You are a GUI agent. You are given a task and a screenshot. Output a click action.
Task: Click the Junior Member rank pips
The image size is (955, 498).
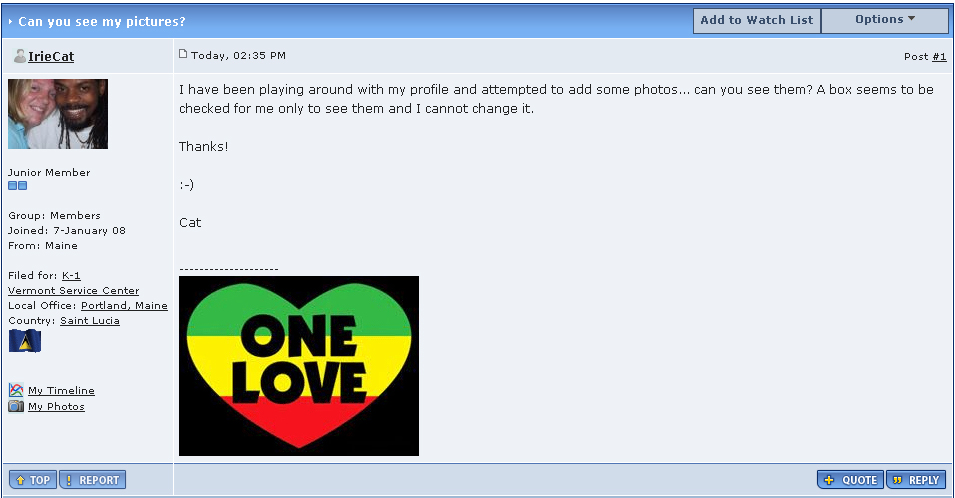point(17,186)
